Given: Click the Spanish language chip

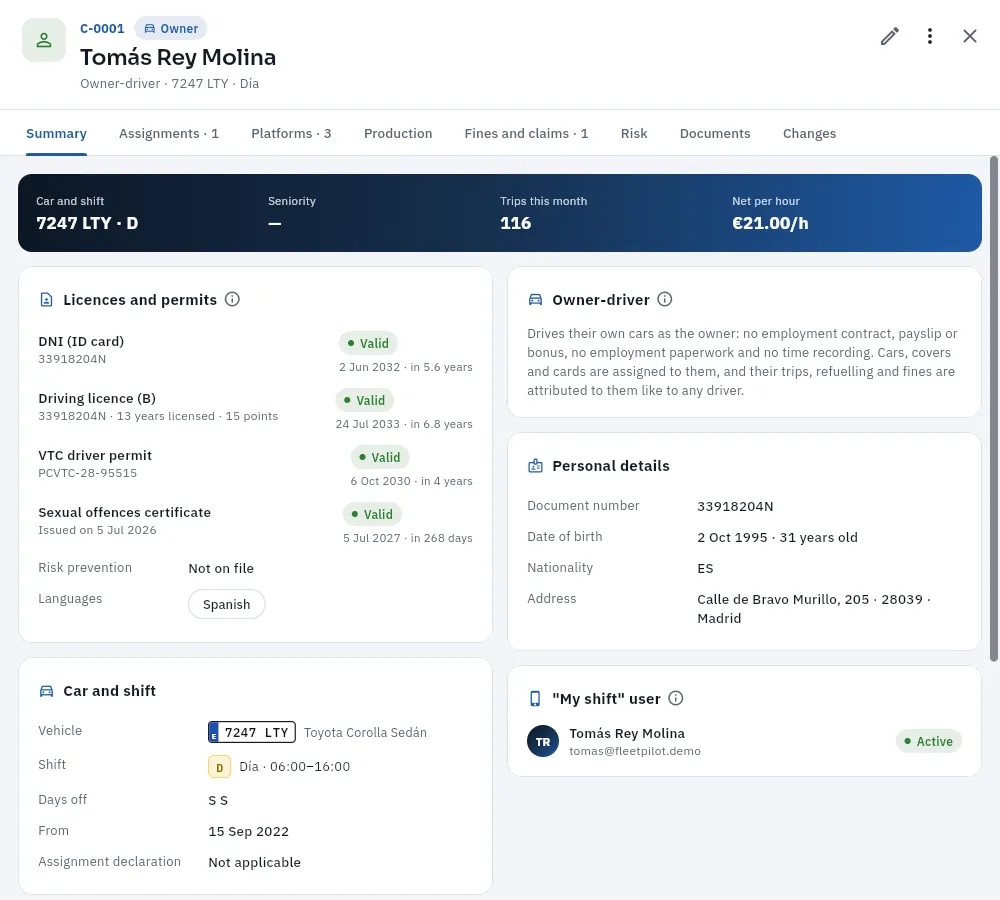Looking at the screenshot, I should coord(226,604).
